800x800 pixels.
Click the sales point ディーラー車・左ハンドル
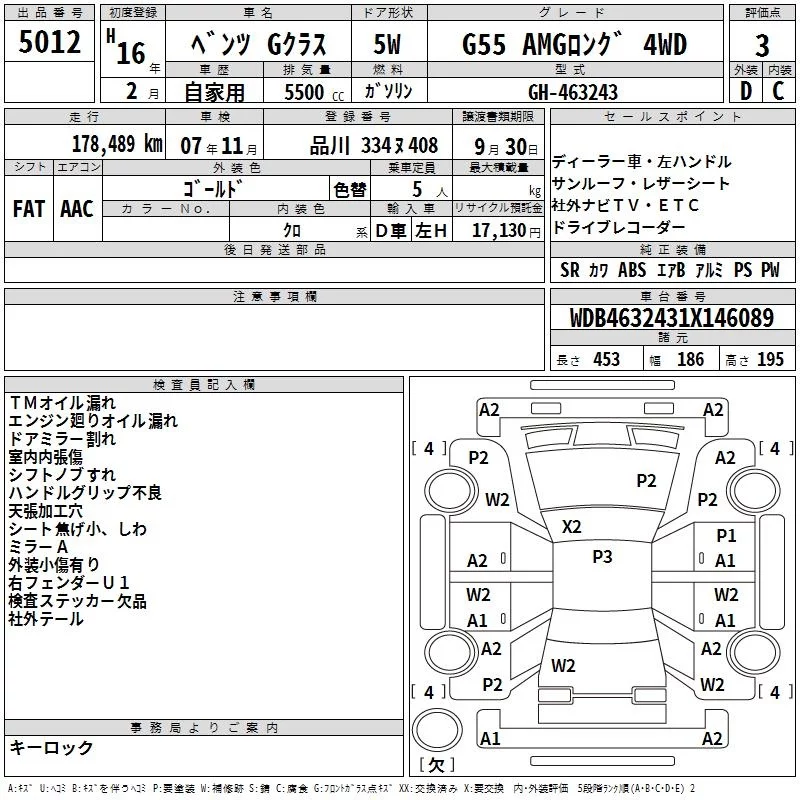click(x=641, y=162)
